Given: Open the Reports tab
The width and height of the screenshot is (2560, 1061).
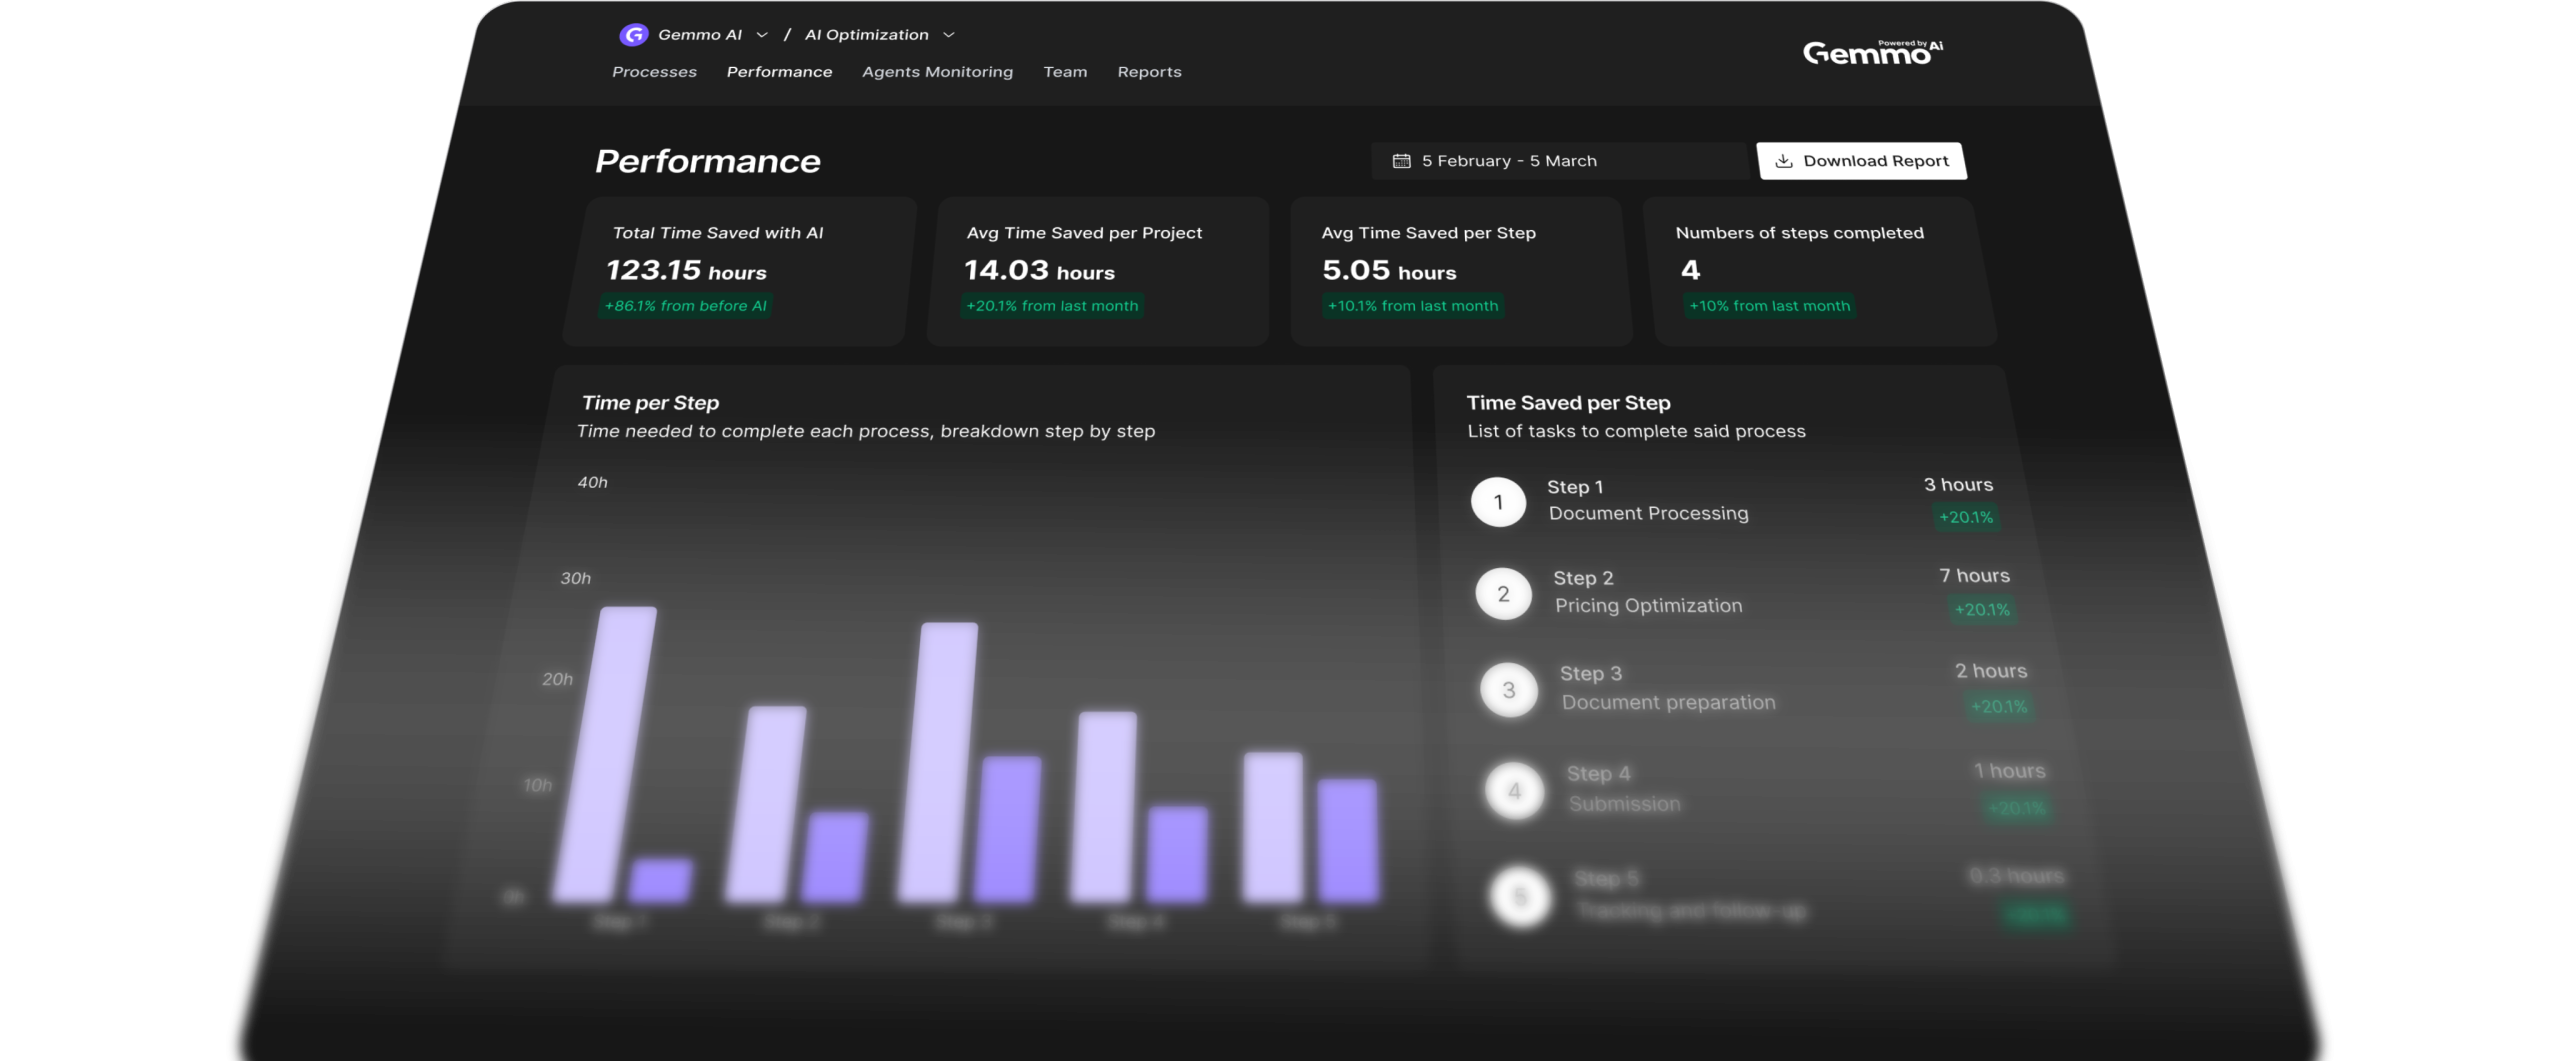Looking at the screenshot, I should click(x=1149, y=72).
